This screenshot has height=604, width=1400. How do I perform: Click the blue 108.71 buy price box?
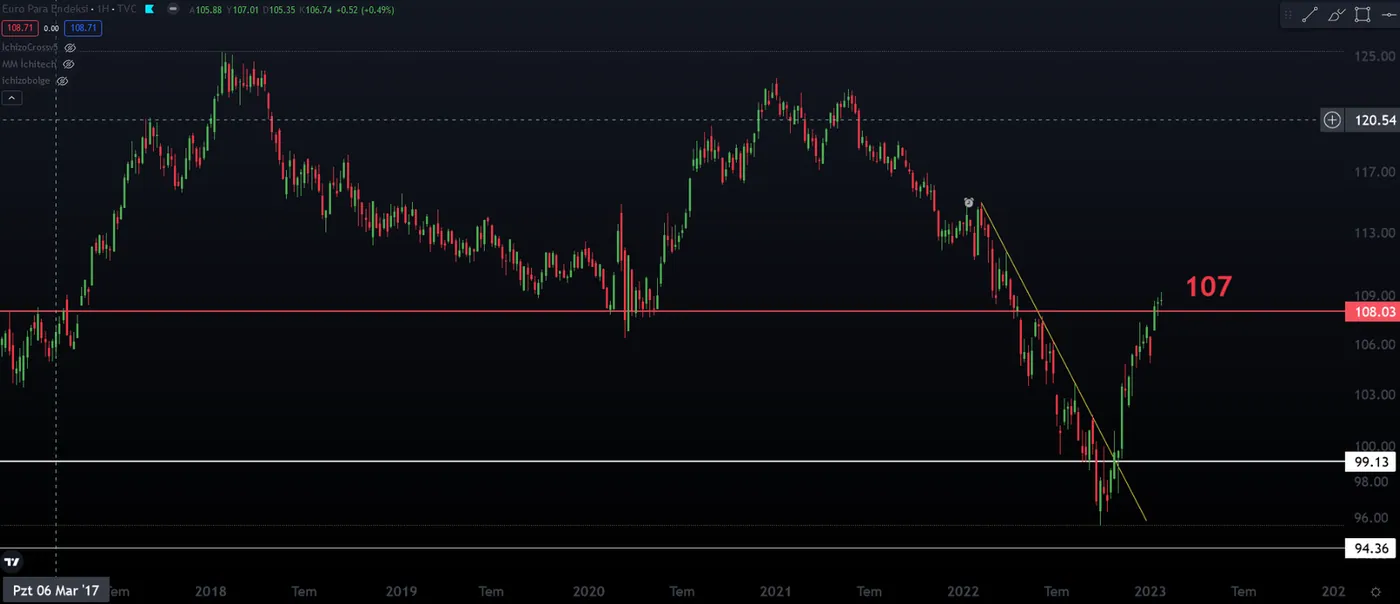click(85, 28)
